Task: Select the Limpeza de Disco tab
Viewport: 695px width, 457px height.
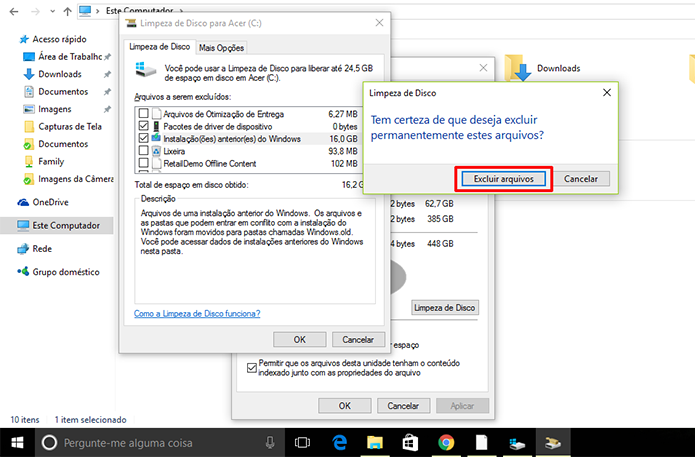Action: (160, 47)
